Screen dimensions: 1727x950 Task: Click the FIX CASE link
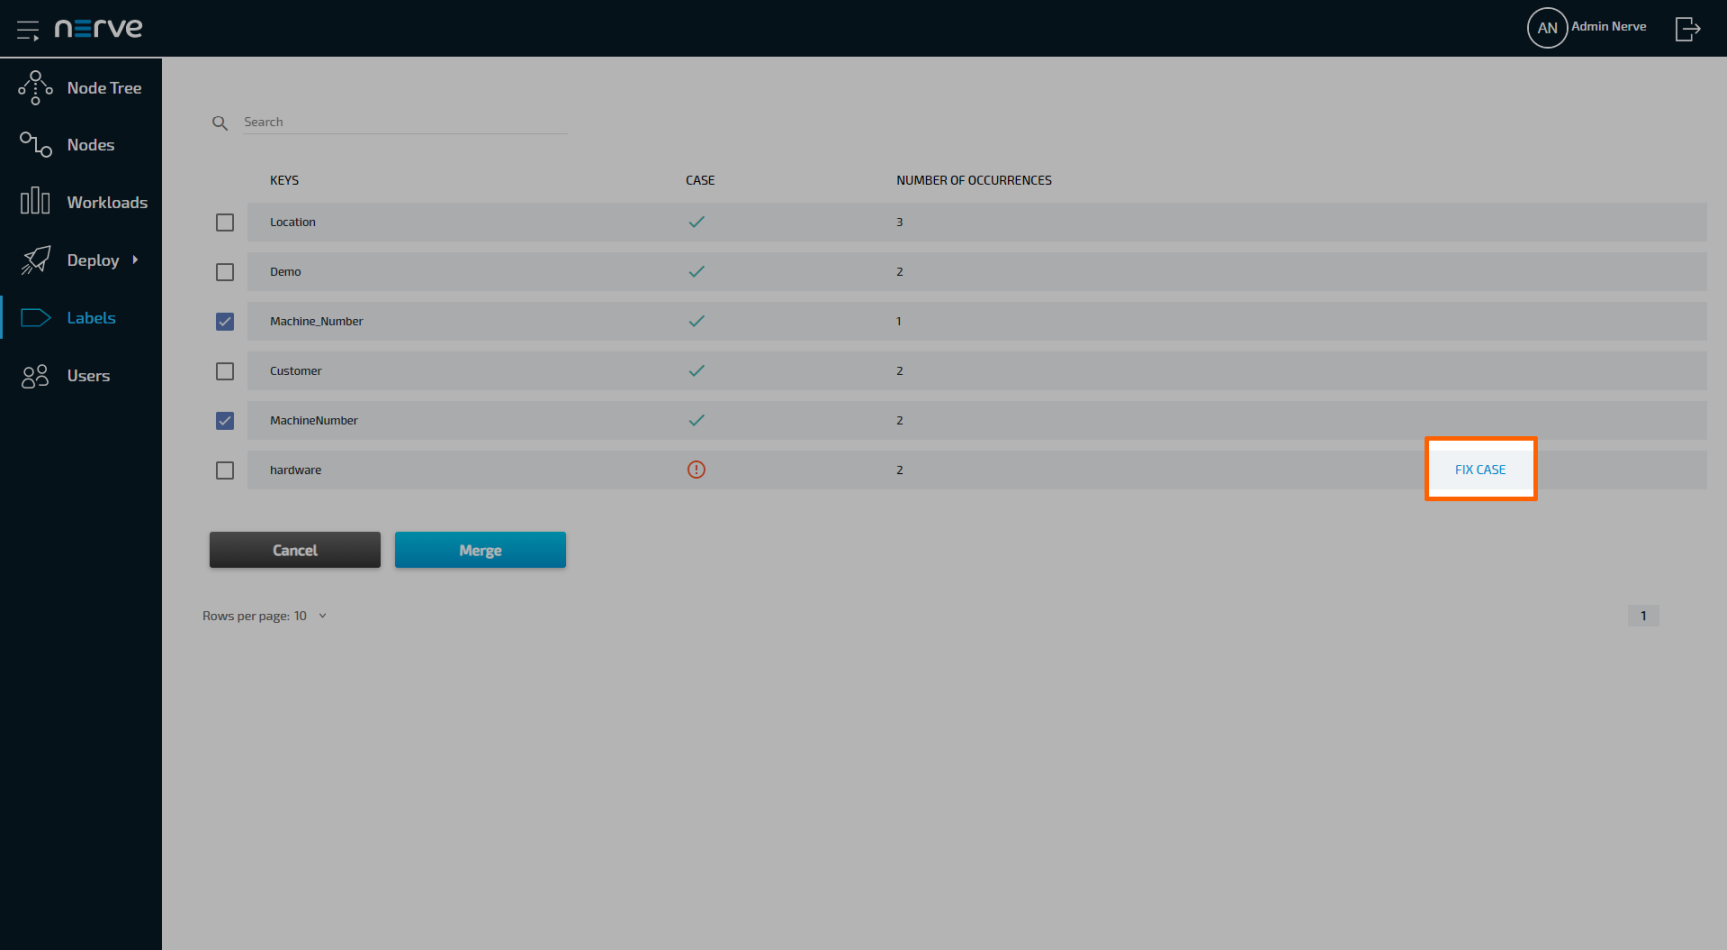click(x=1480, y=470)
